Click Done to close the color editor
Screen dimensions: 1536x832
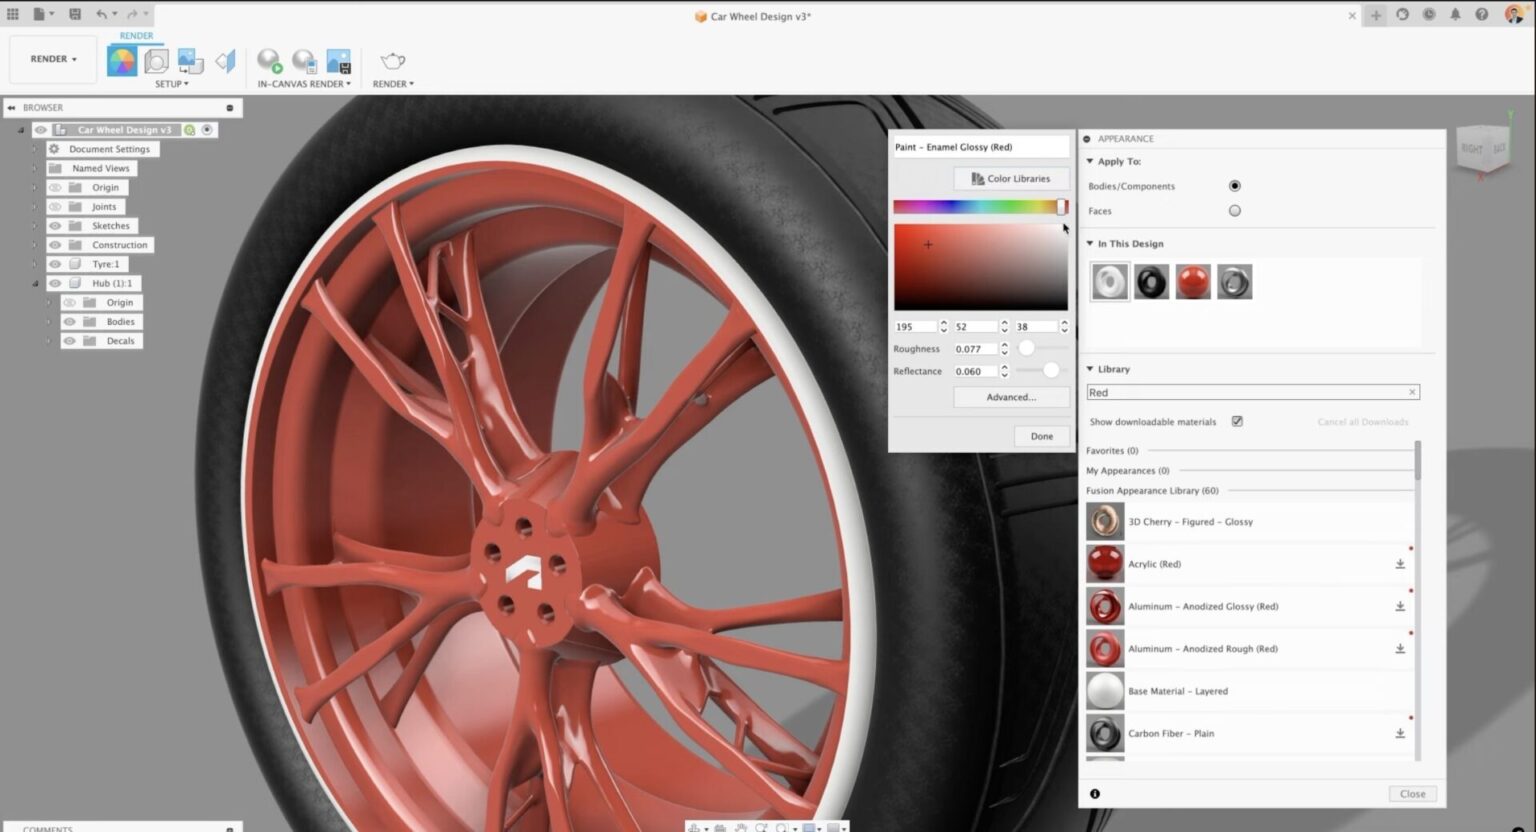1041,436
